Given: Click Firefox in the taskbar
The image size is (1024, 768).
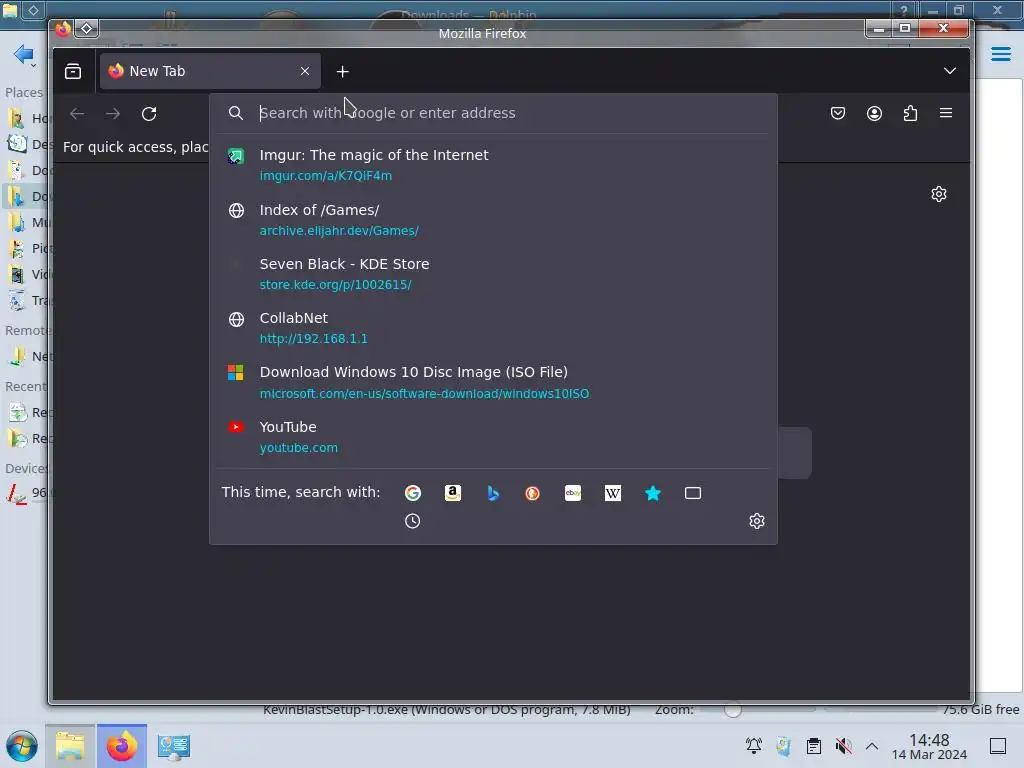Looking at the screenshot, I should coord(122,746).
